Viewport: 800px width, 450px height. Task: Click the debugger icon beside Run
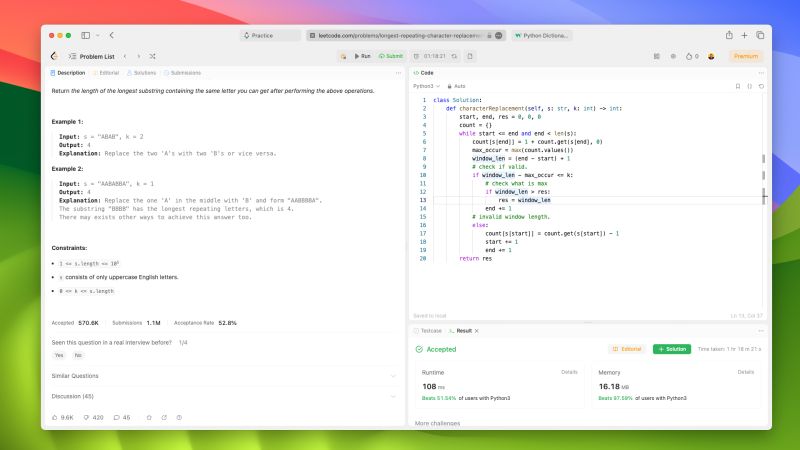tap(343, 56)
